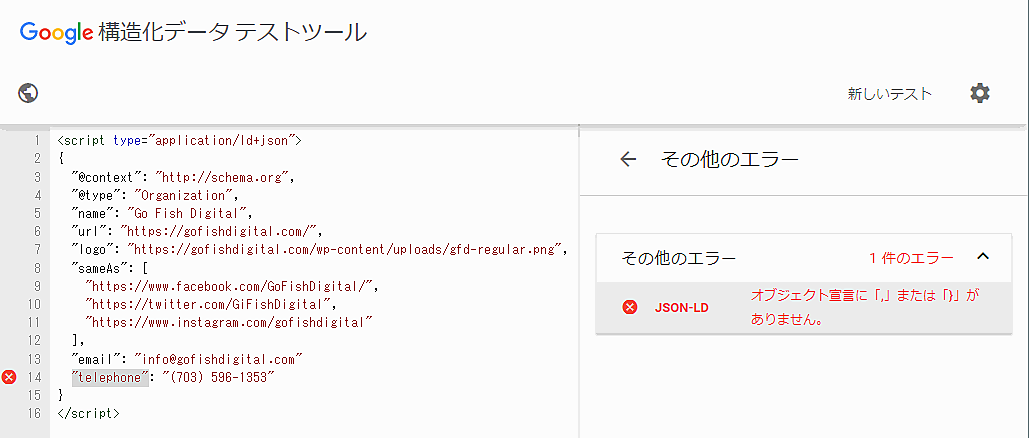Click the "email" line in the code

(x=187, y=359)
